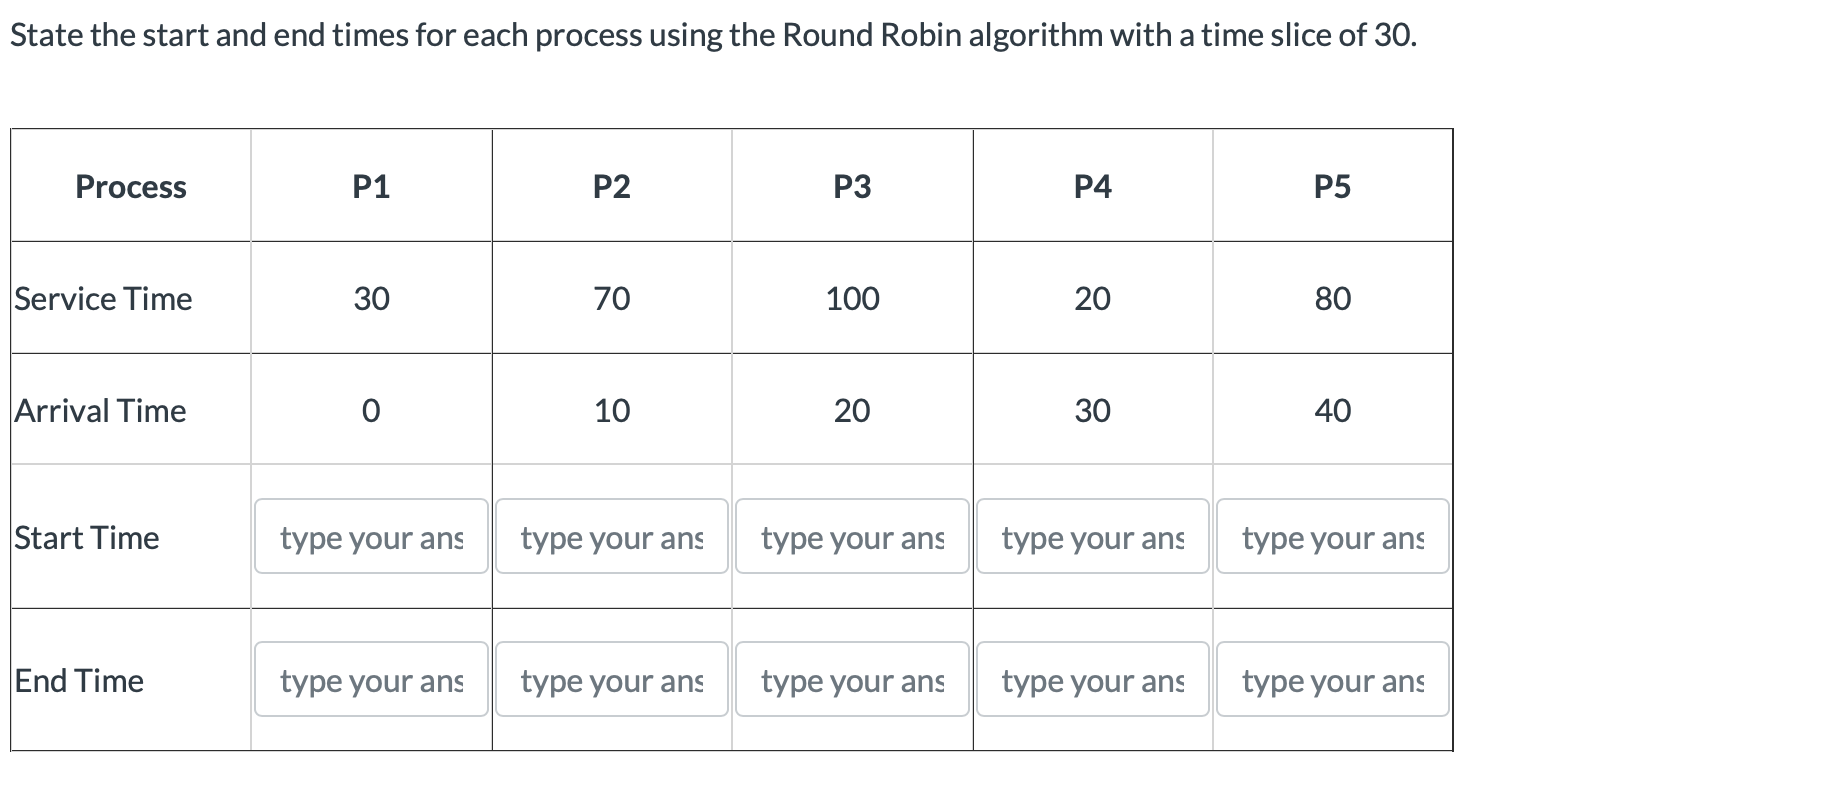
Task: Select the P1 column header
Action: 370,186
